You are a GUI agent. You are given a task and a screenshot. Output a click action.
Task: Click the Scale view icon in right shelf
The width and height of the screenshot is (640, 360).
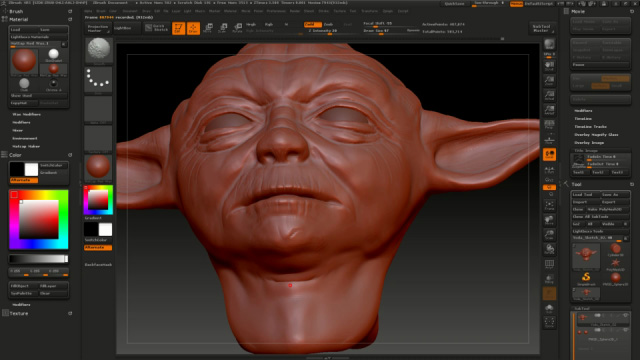point(549,235)
